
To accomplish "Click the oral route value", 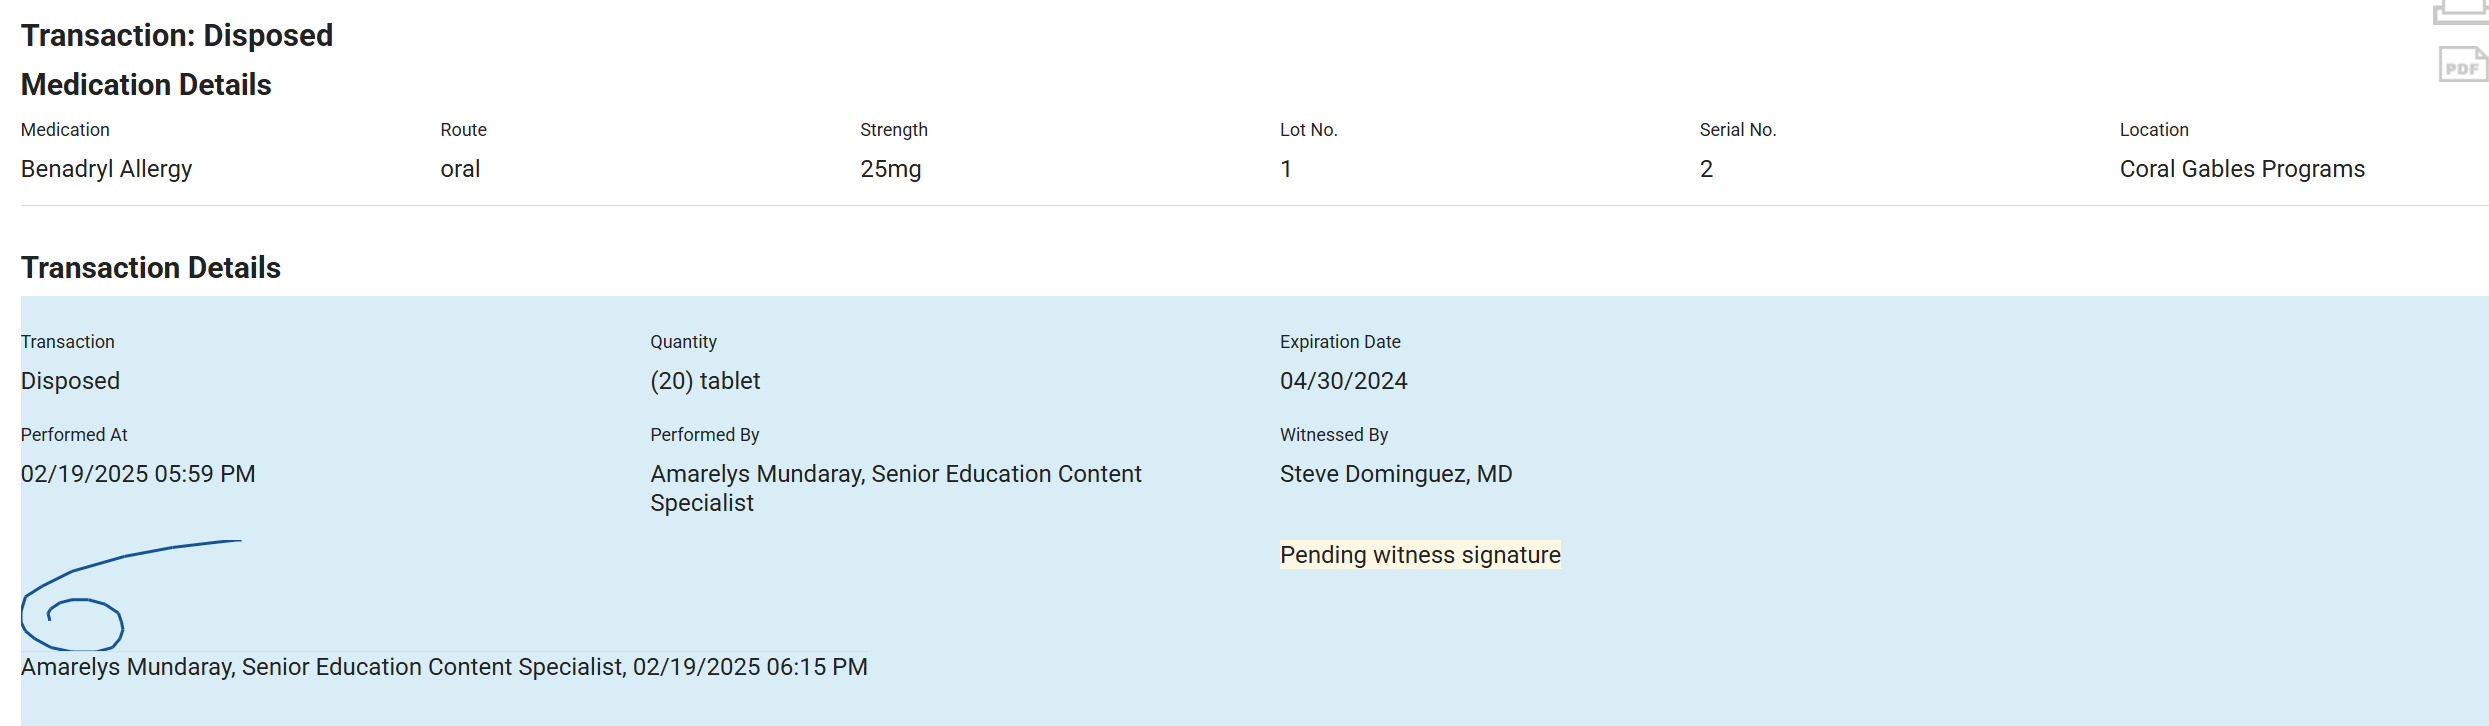I will (460, 169).
